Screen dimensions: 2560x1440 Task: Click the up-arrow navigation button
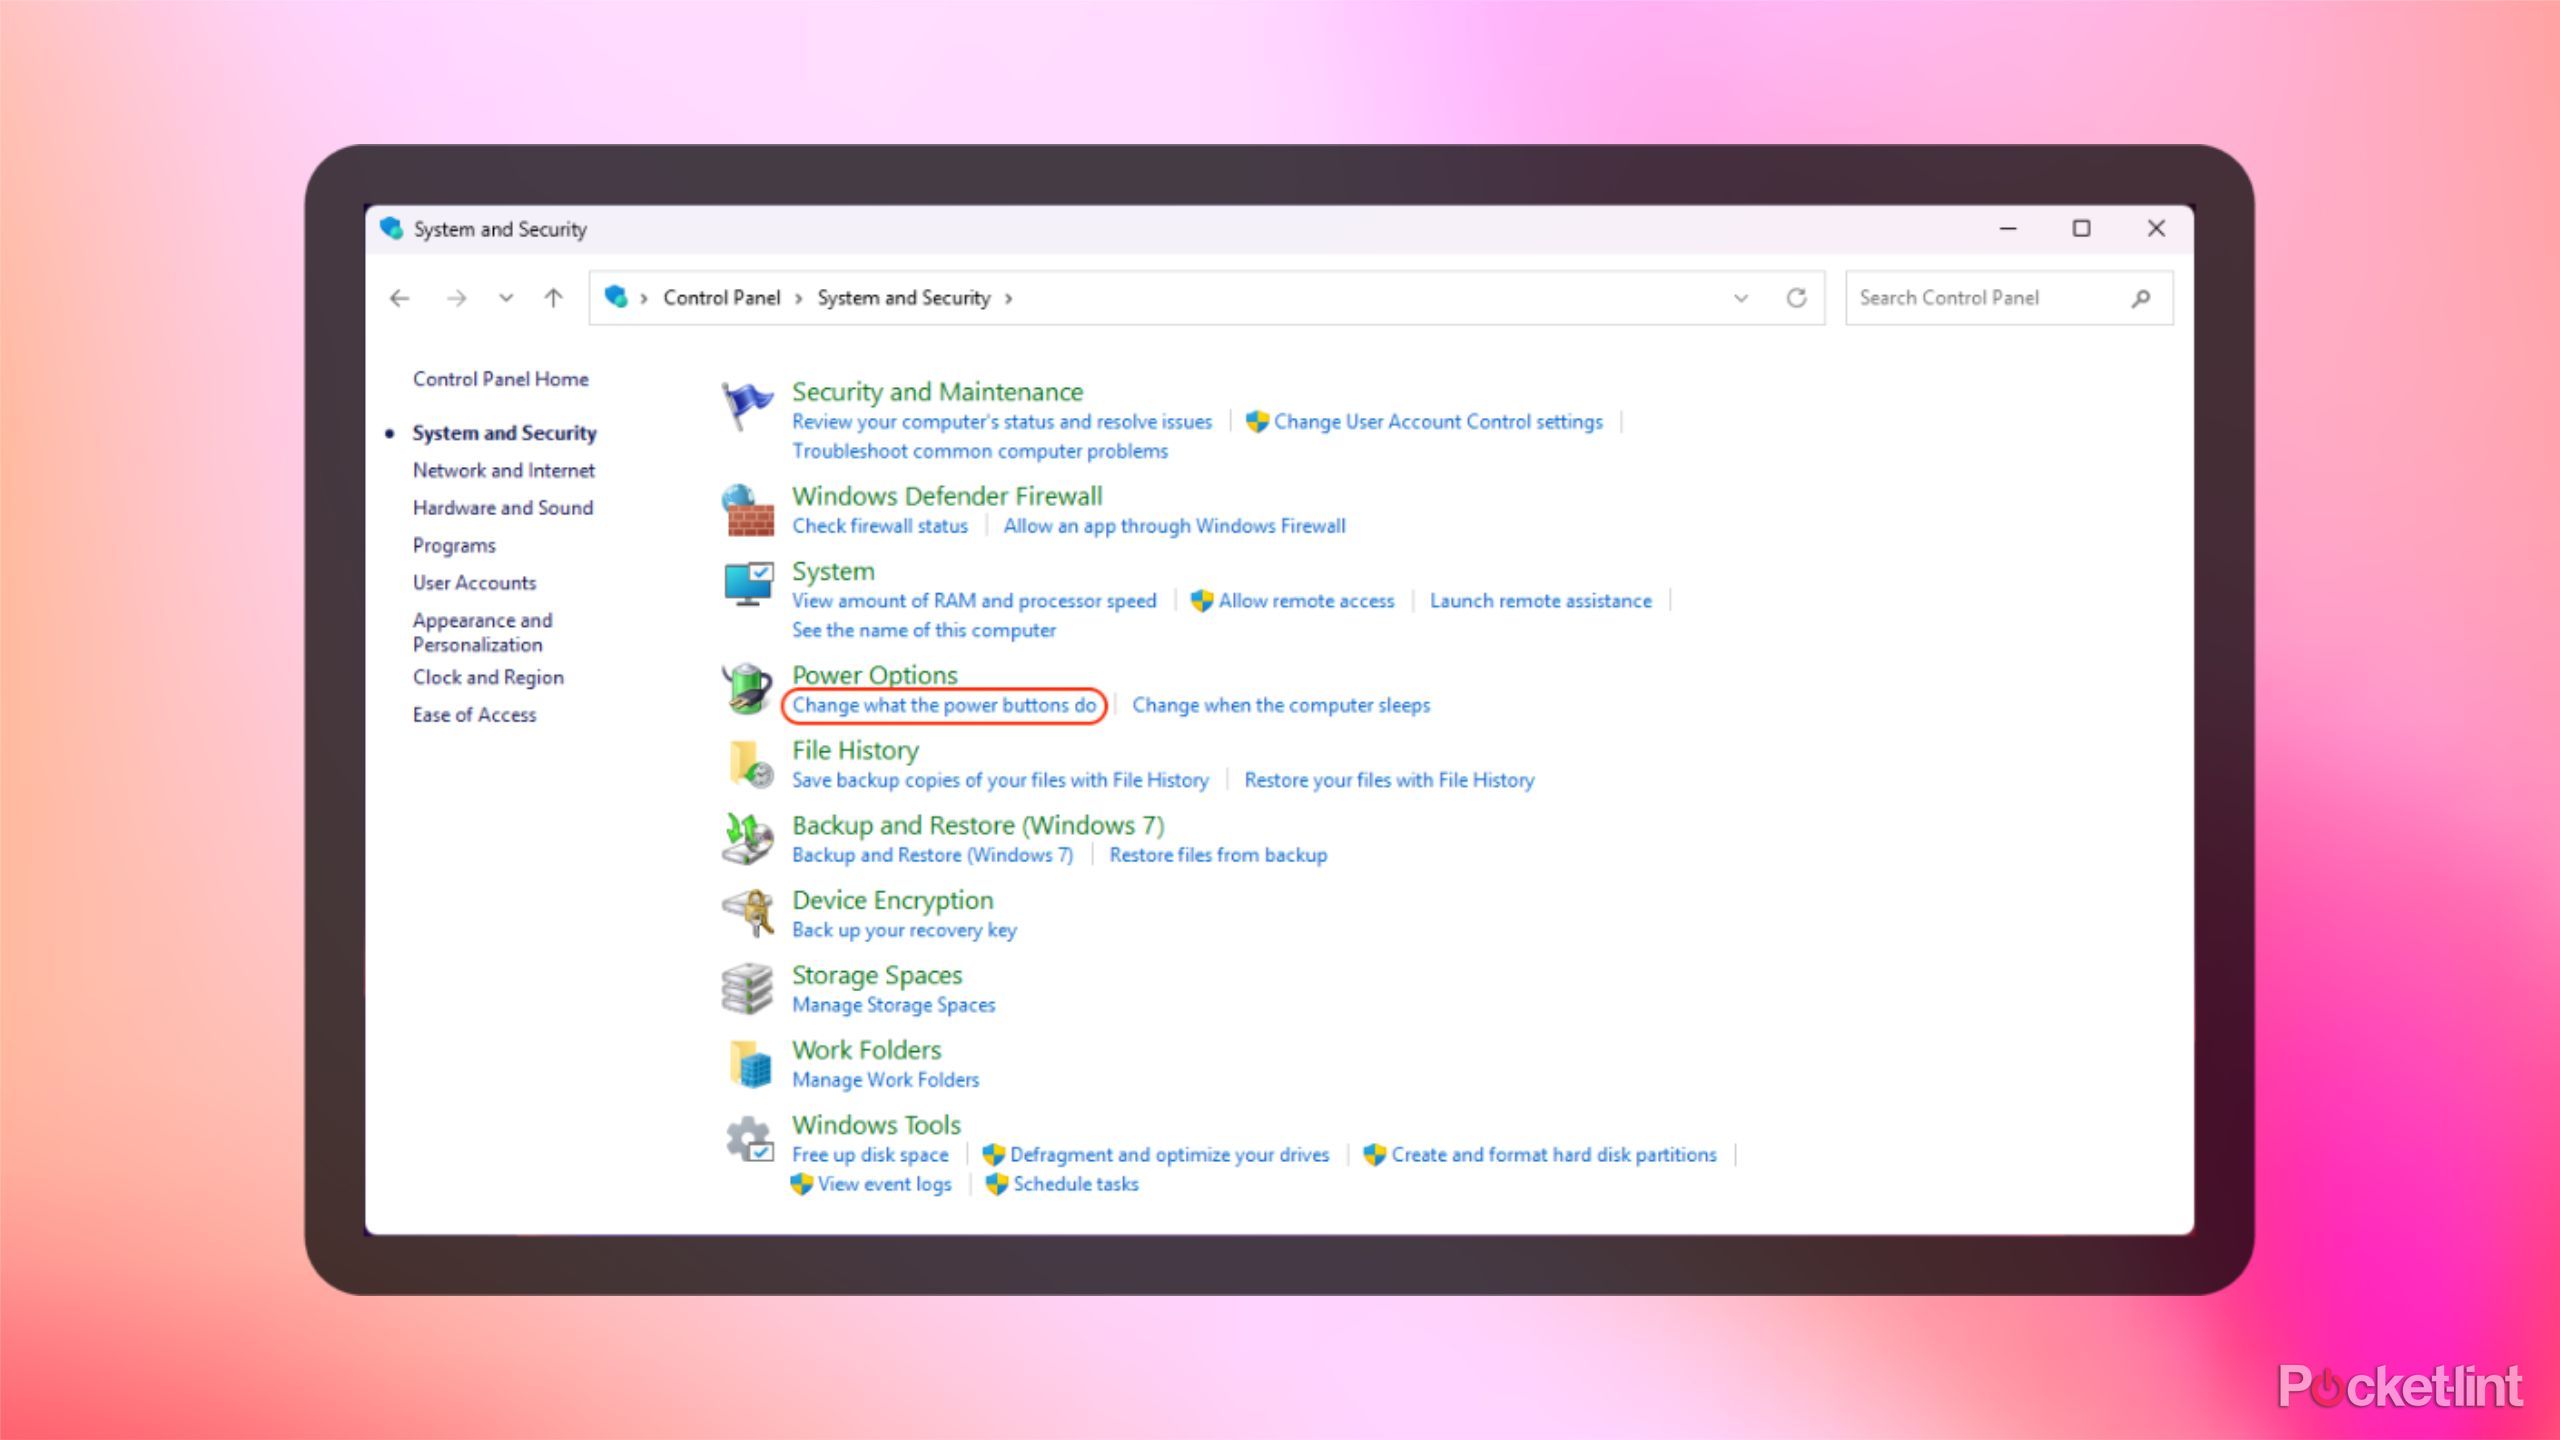553,298
